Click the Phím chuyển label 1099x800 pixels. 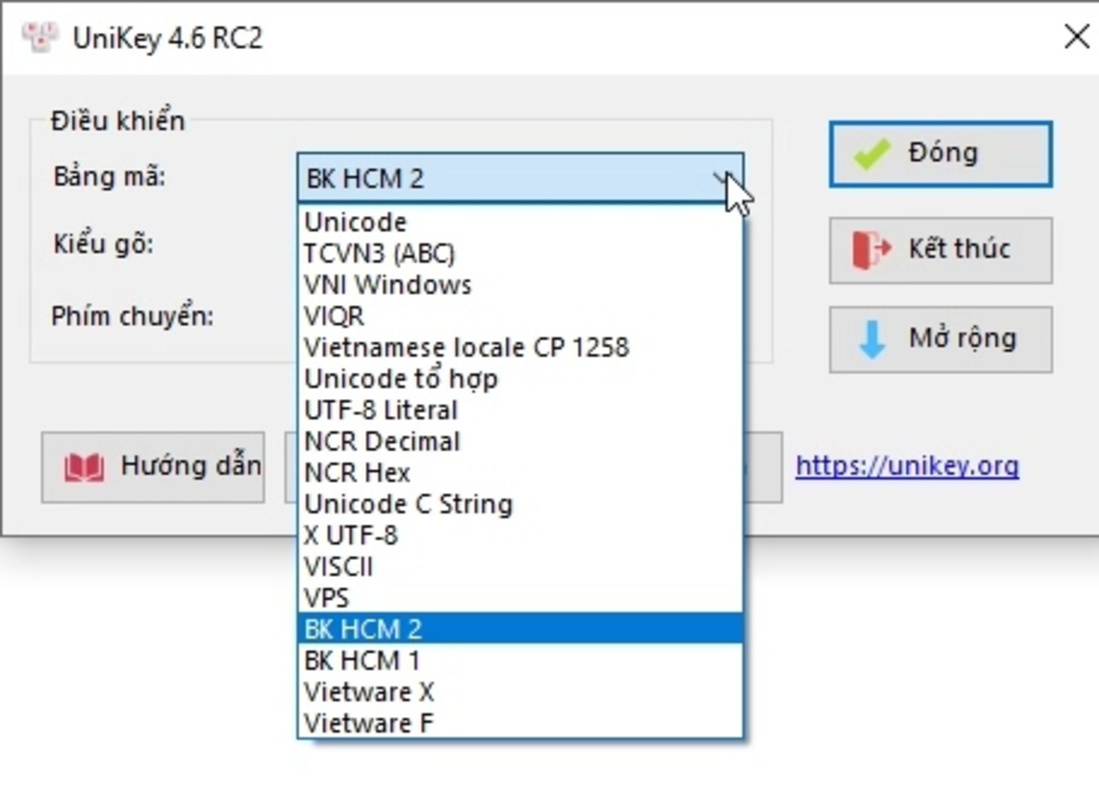(x=132, y=316)
